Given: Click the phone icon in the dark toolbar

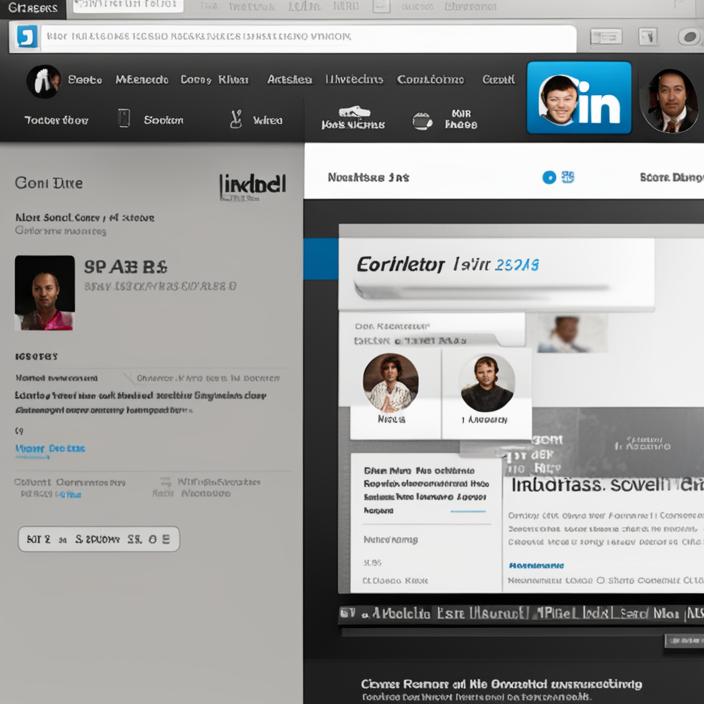Looking at the screenshot, I should click(x=124, y=119).
